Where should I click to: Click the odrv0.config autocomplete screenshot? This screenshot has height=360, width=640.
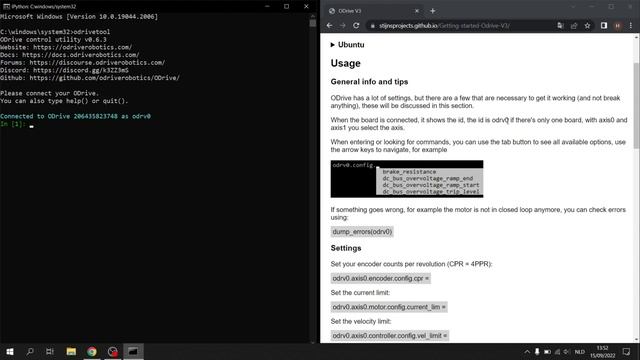(407, 179)
